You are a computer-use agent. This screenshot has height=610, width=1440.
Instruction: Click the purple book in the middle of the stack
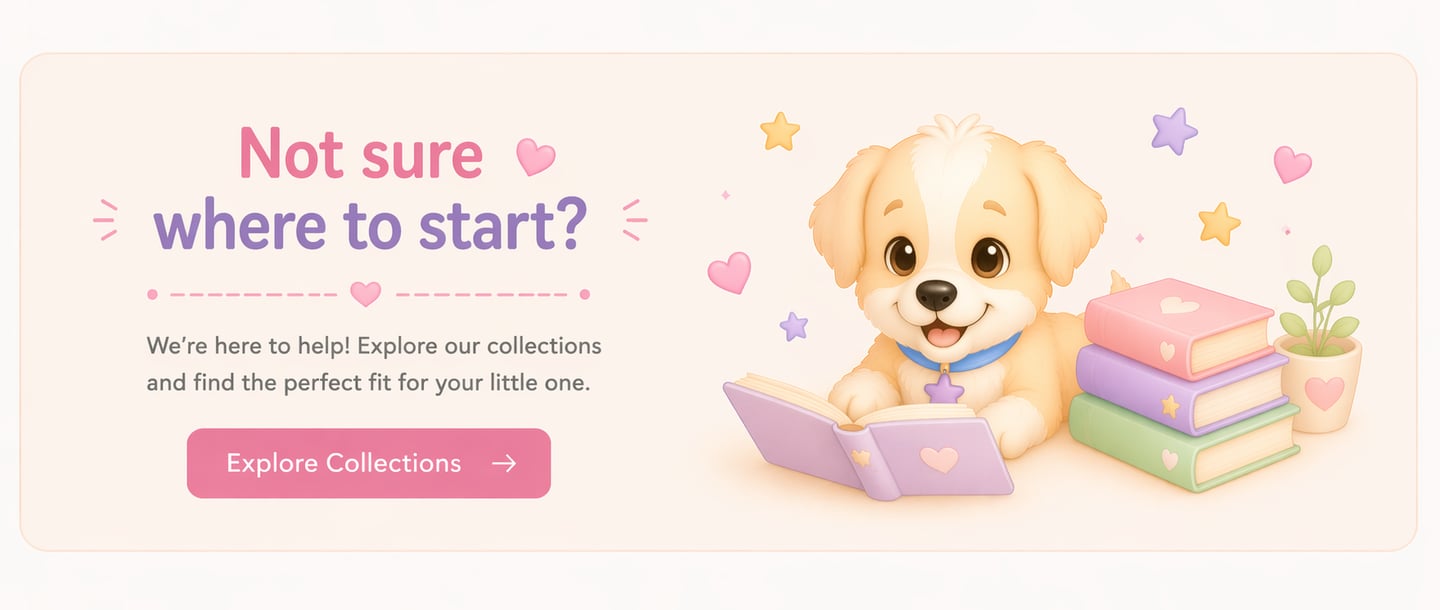(1180, 388)
